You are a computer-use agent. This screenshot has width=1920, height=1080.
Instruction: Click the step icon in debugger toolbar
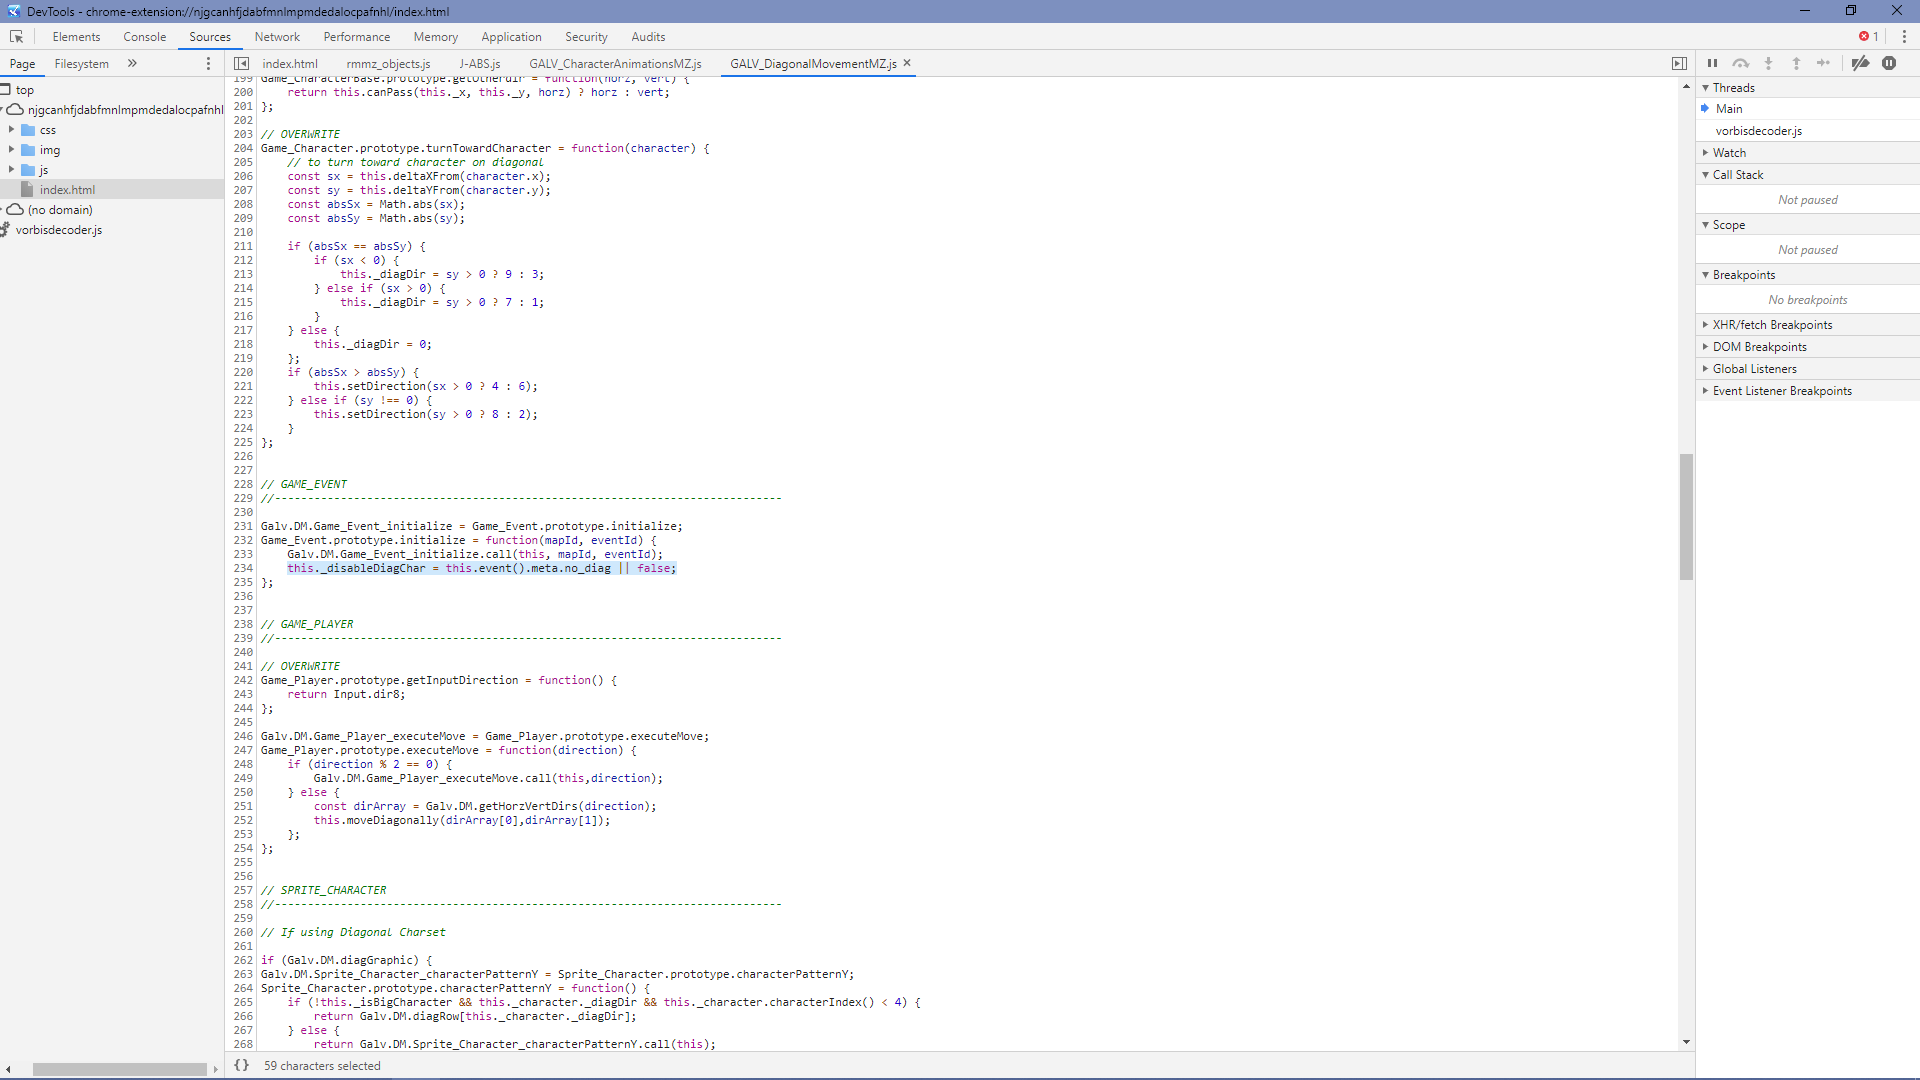[1824, 63]
